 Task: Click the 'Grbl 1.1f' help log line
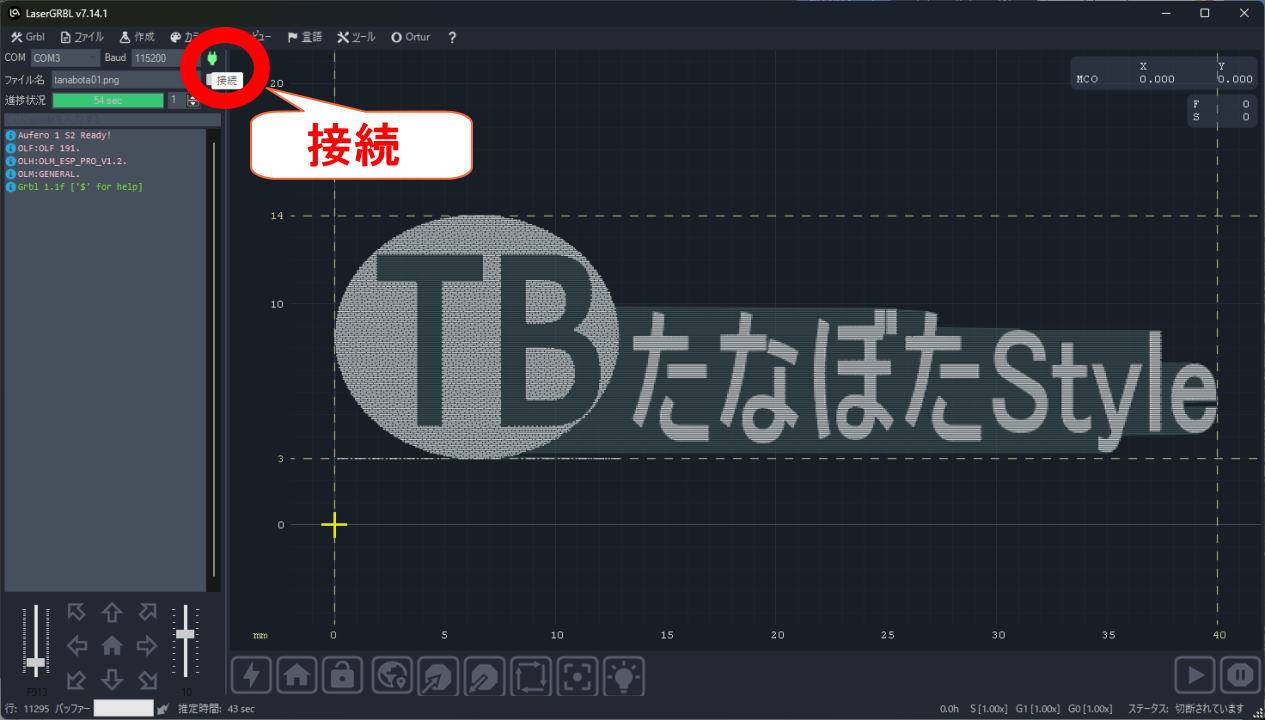click(80, 187)
